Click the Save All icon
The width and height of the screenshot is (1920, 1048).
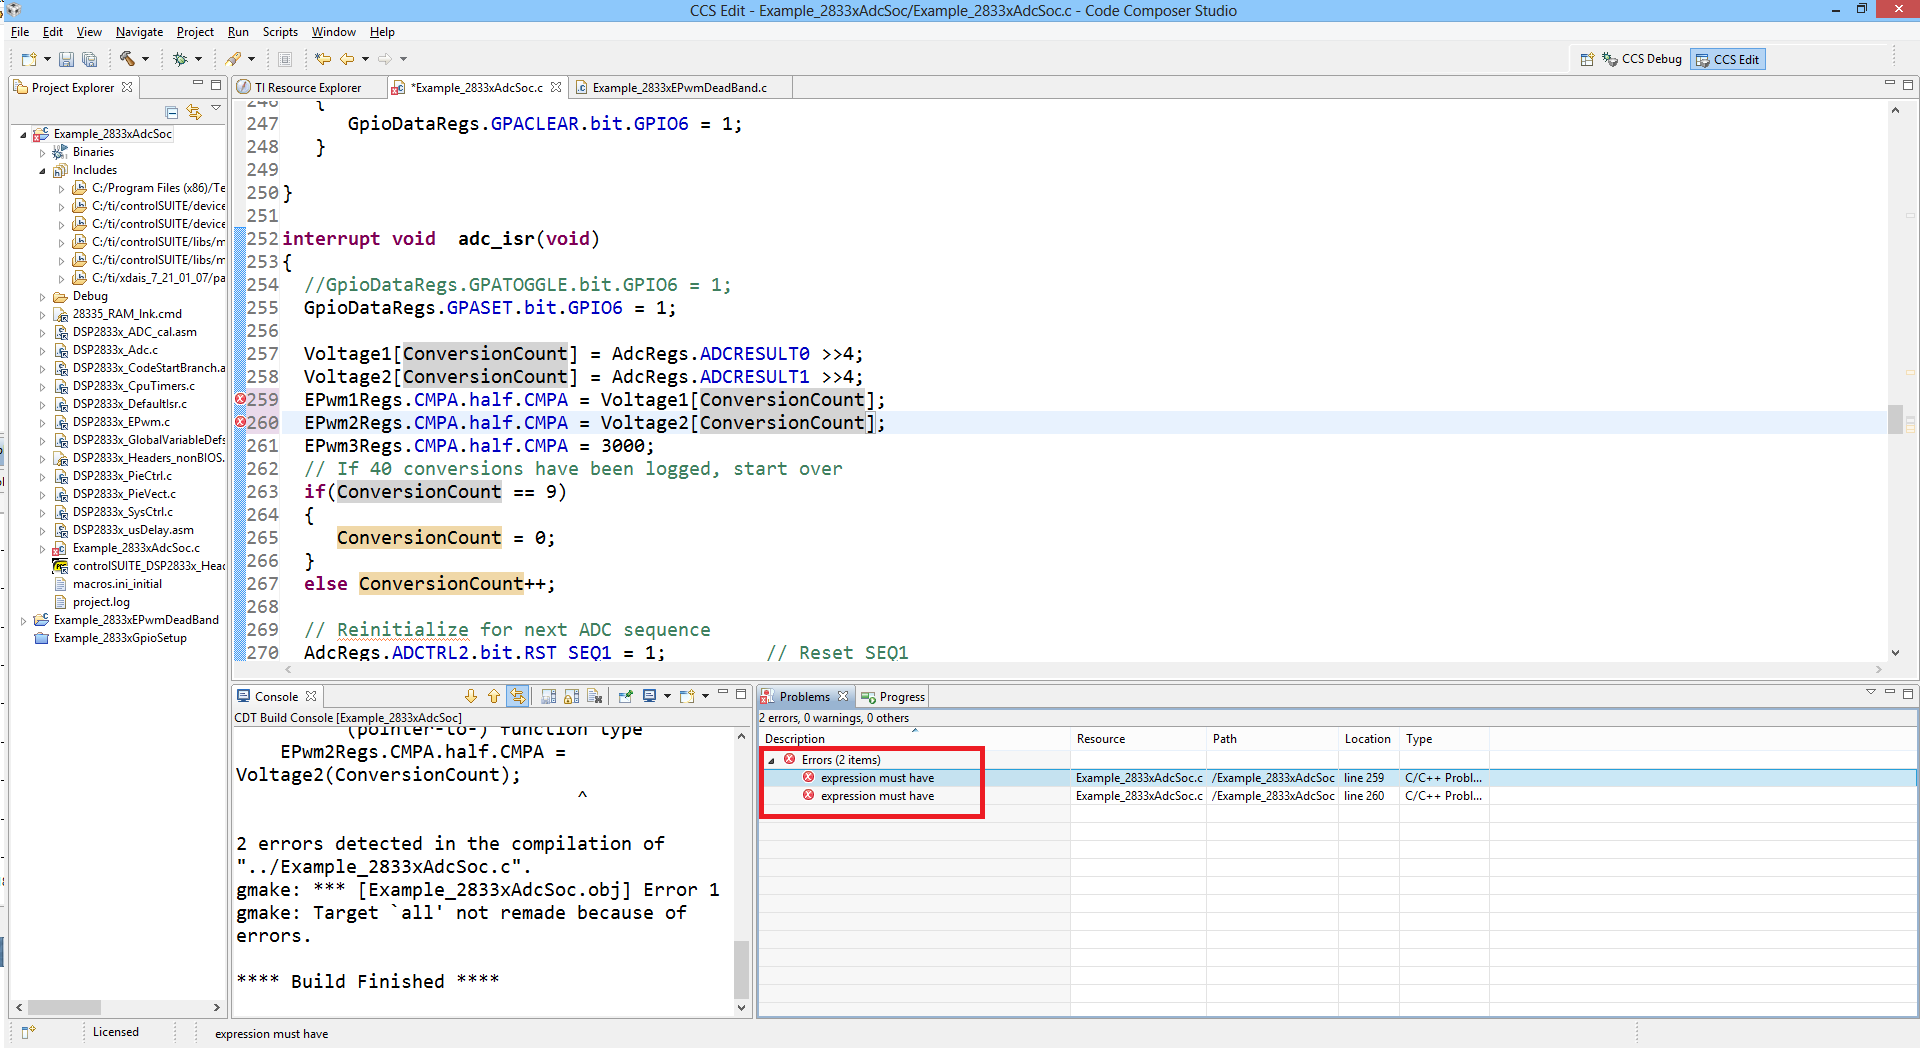89,59
